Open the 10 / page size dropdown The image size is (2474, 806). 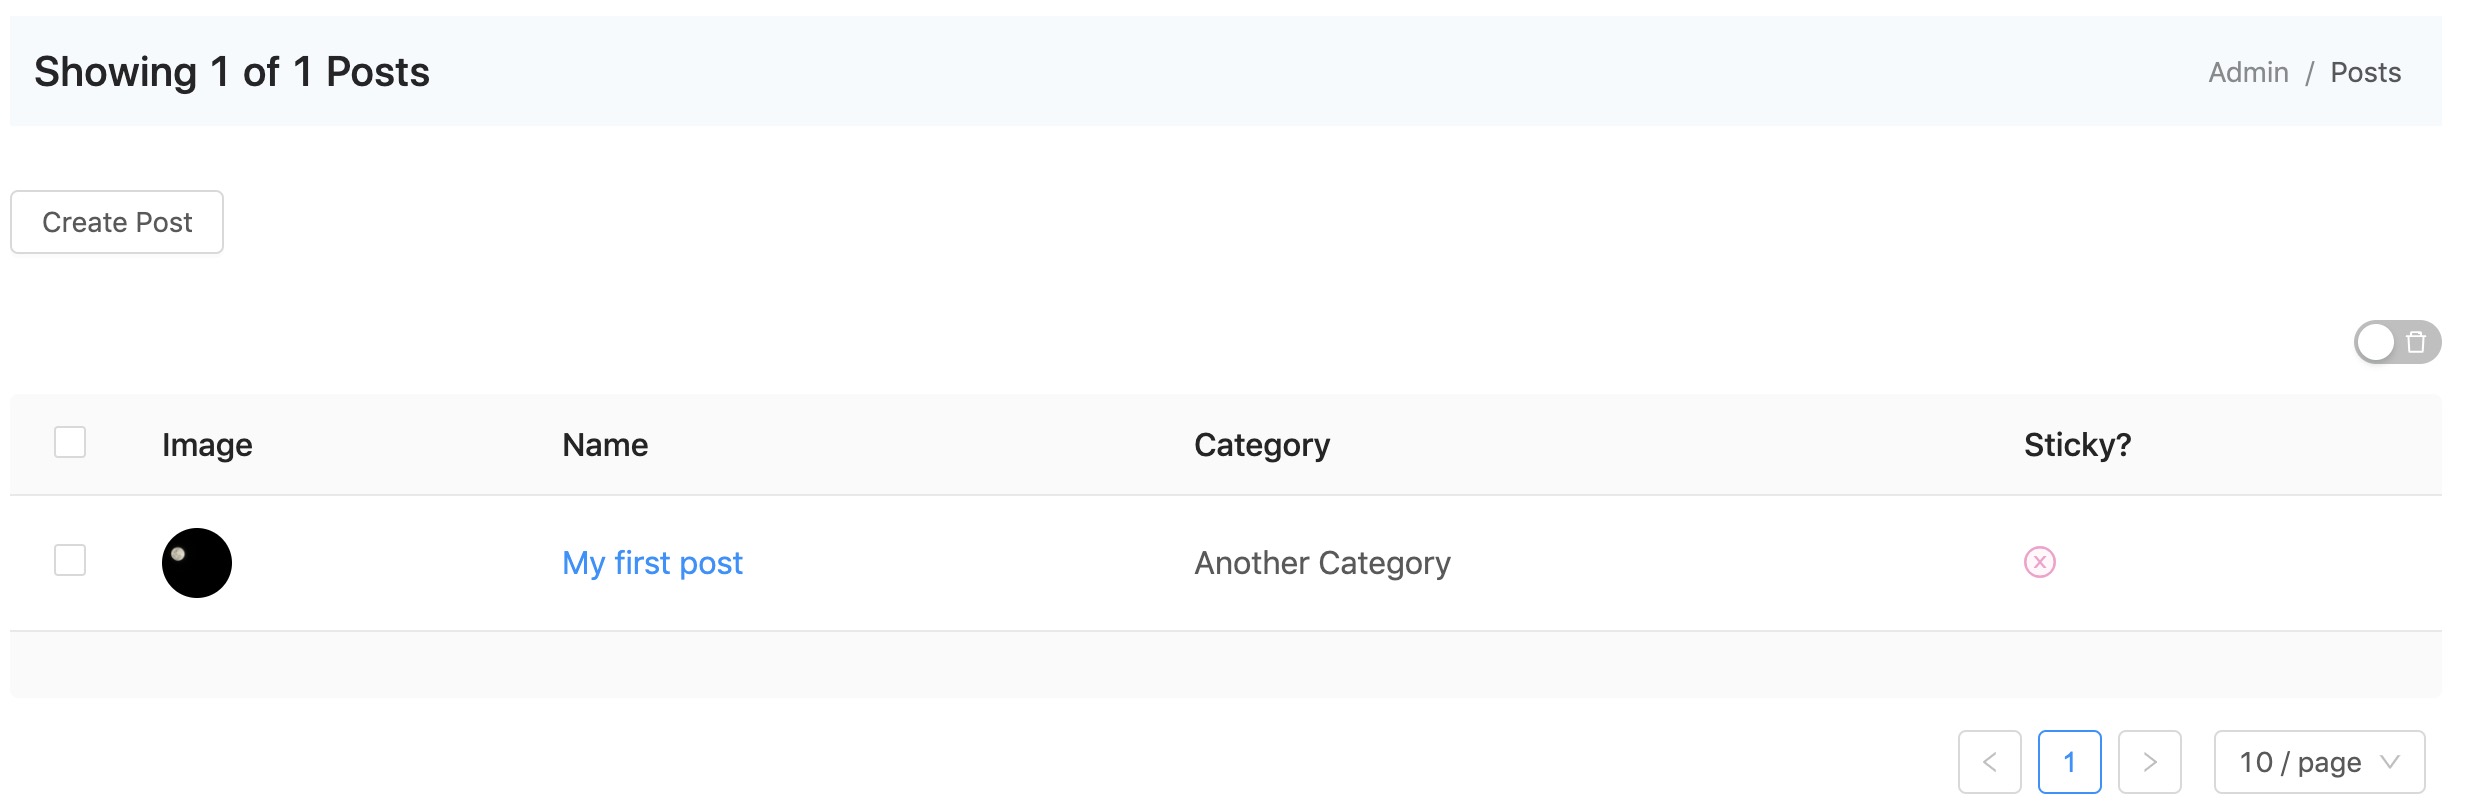tap(2319, 762)
